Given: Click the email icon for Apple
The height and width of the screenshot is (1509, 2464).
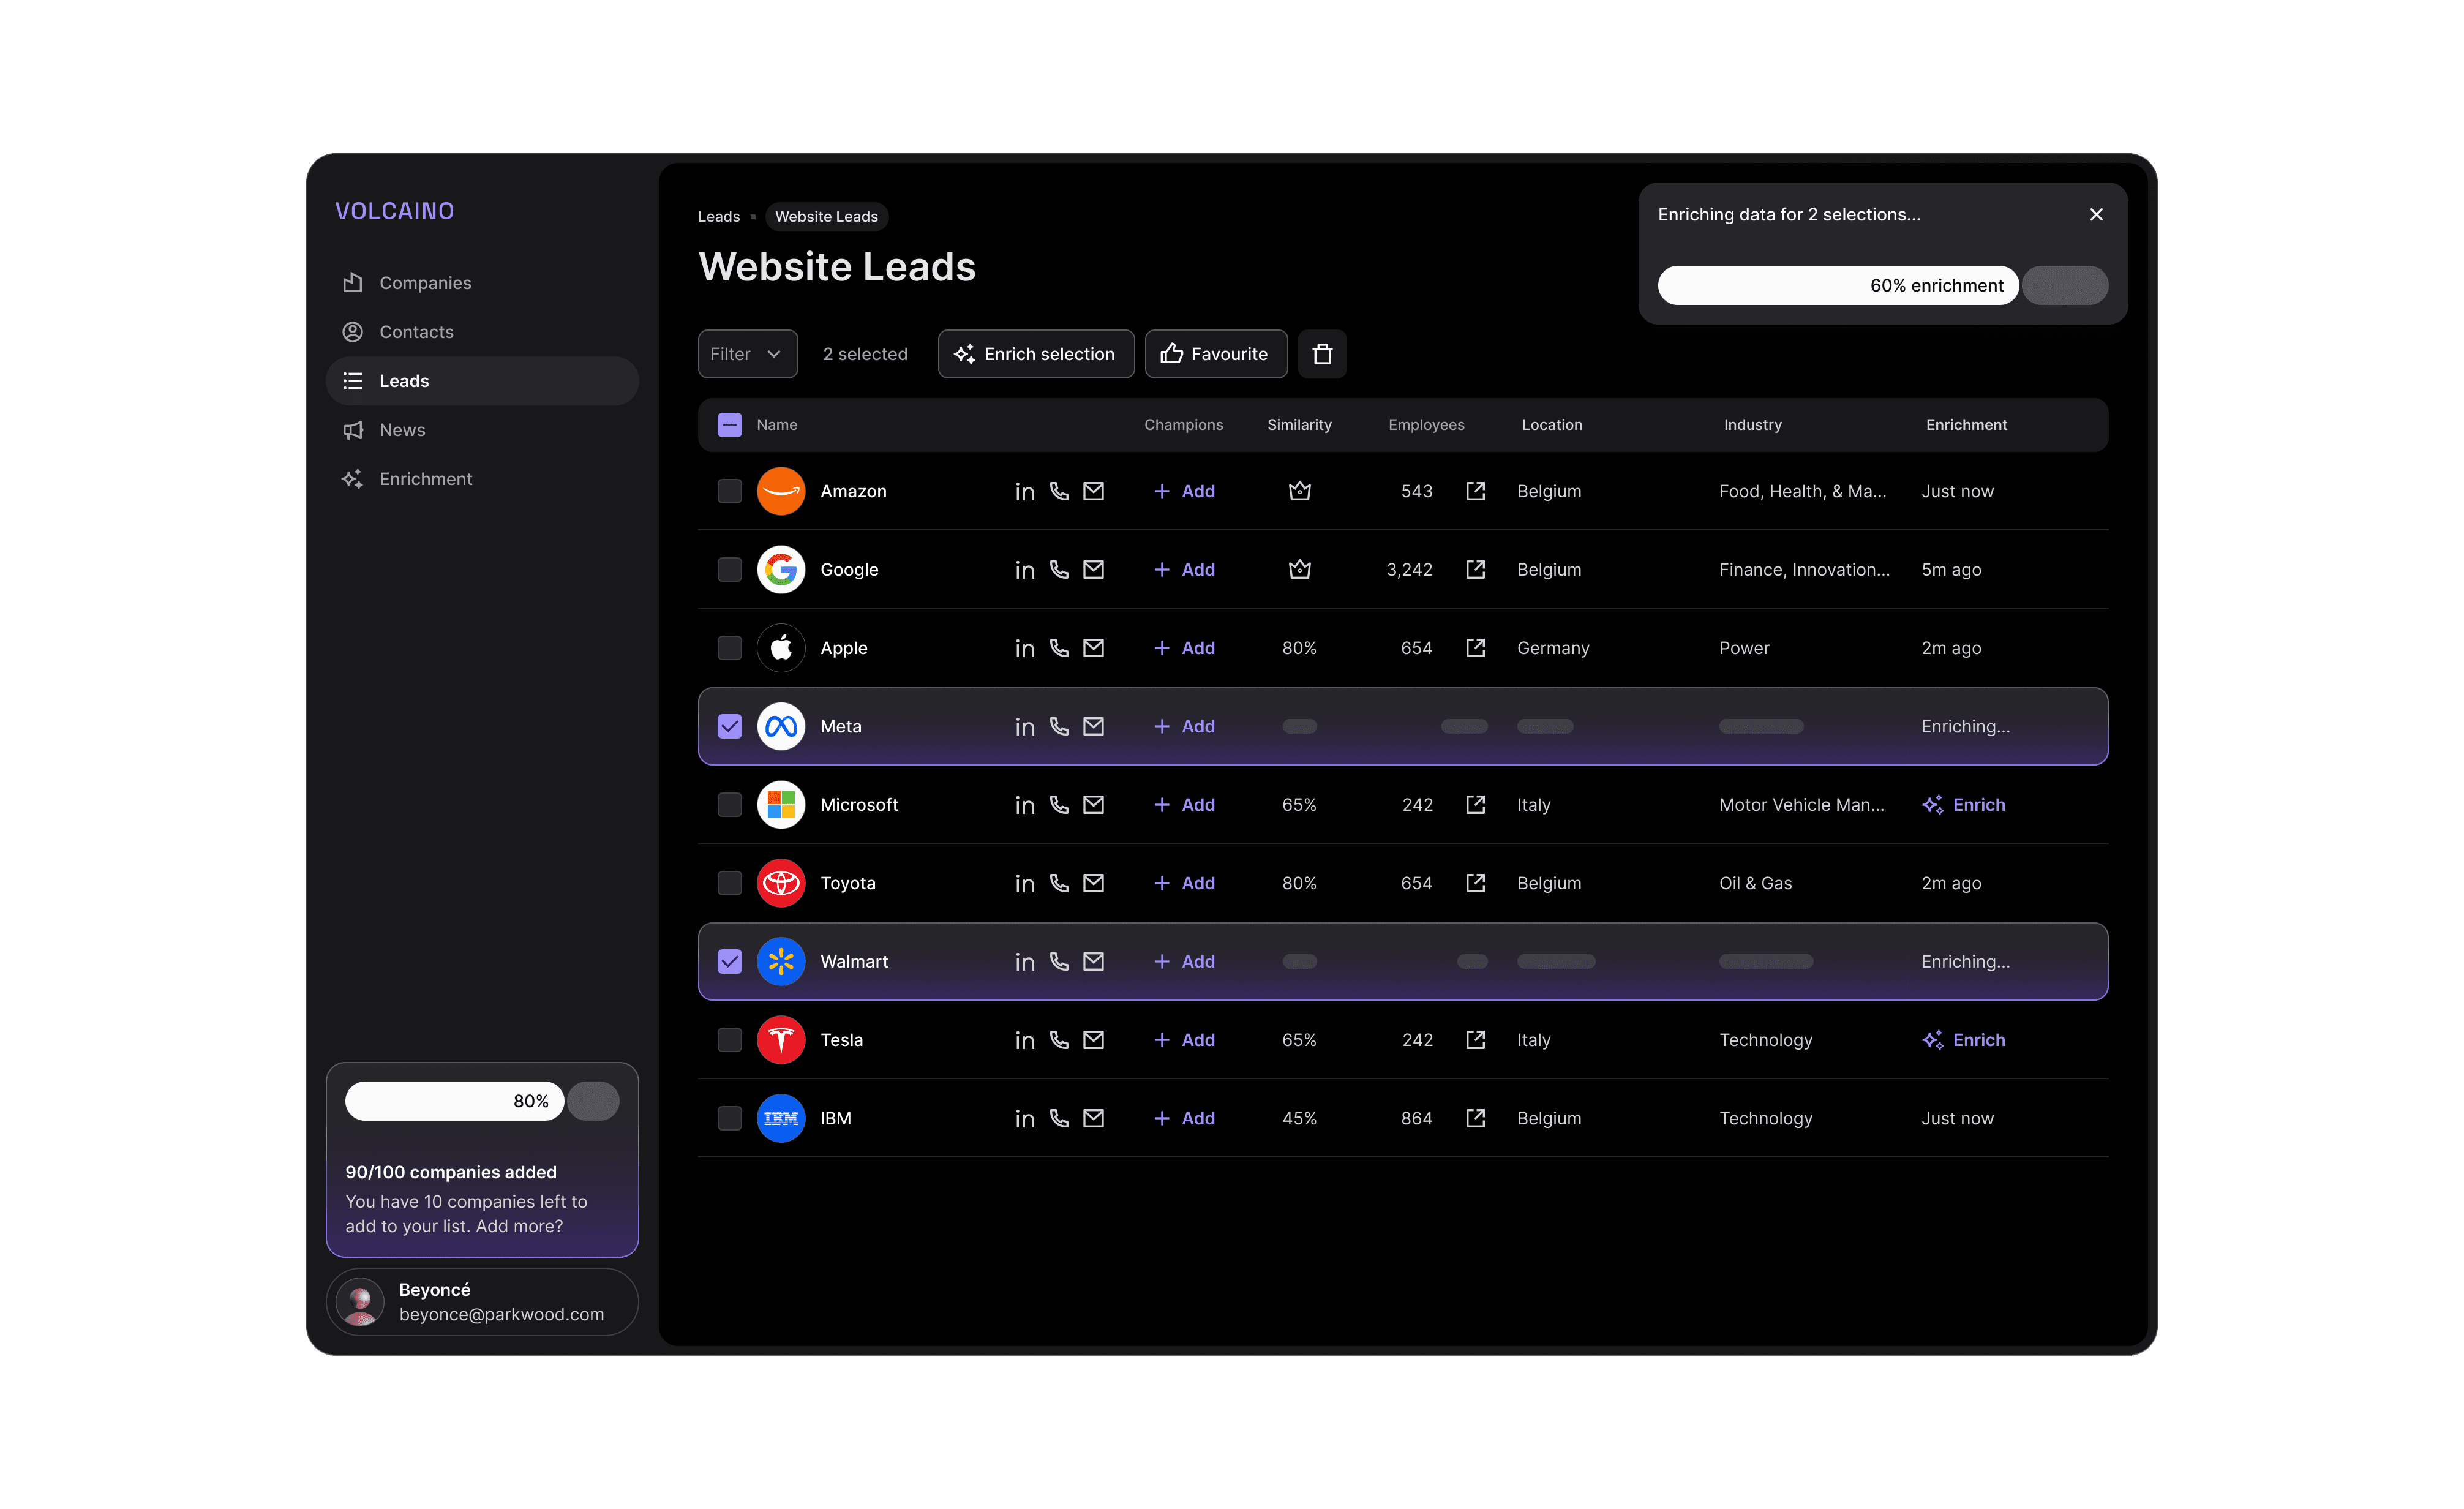Looking at the screenshot, I should [x=1093, y=648].
